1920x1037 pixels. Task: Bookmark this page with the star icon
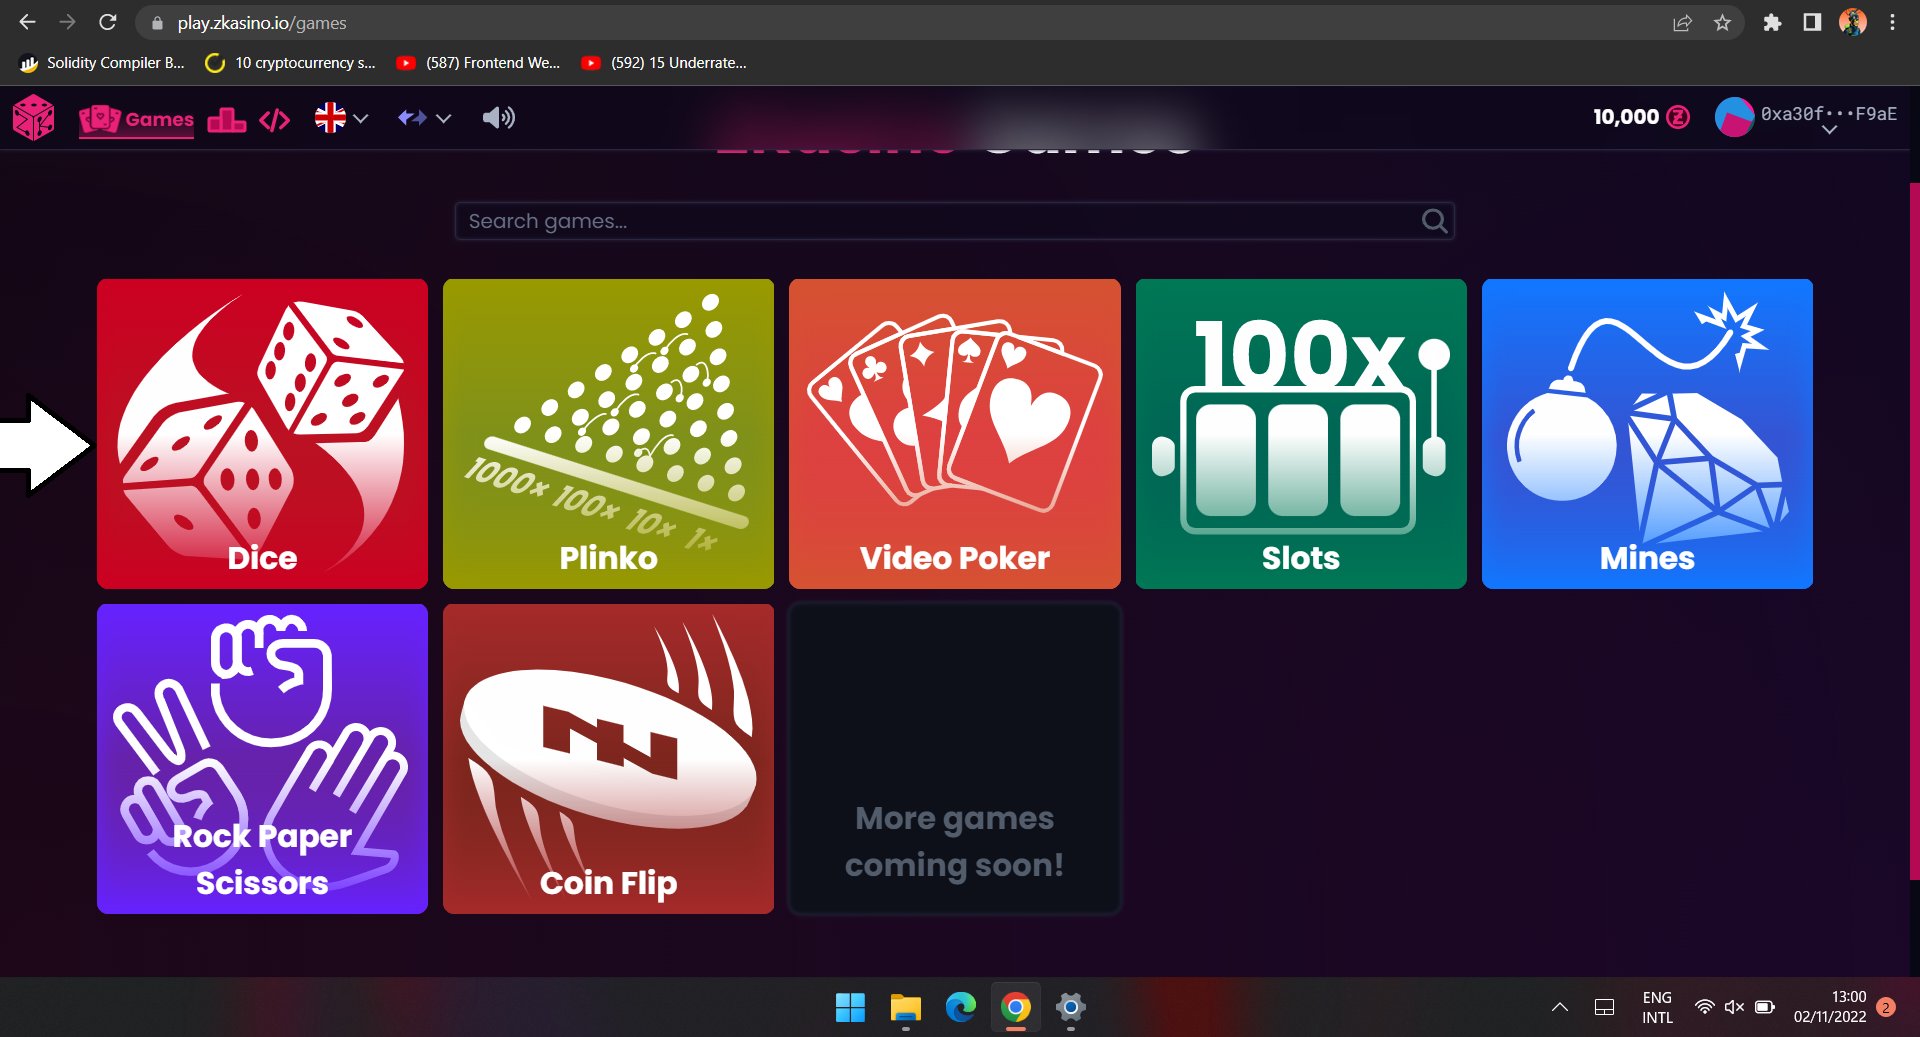pos(1722,22)
